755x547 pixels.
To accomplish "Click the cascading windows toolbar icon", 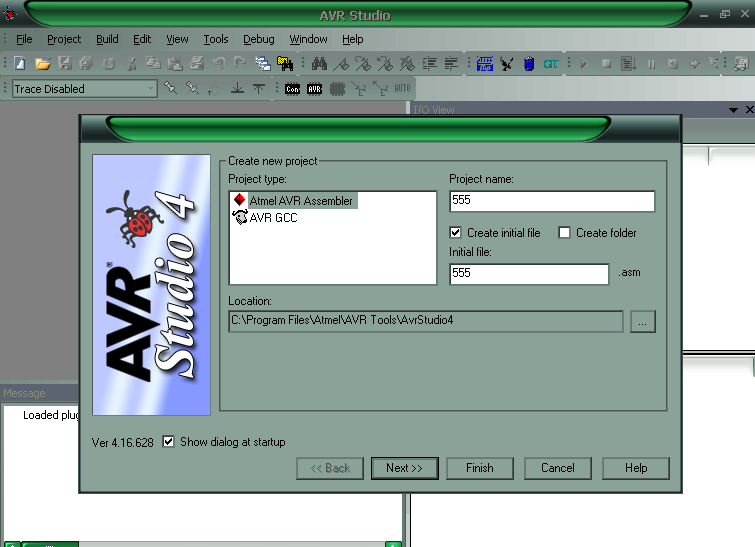I will (x=262, y=63).
